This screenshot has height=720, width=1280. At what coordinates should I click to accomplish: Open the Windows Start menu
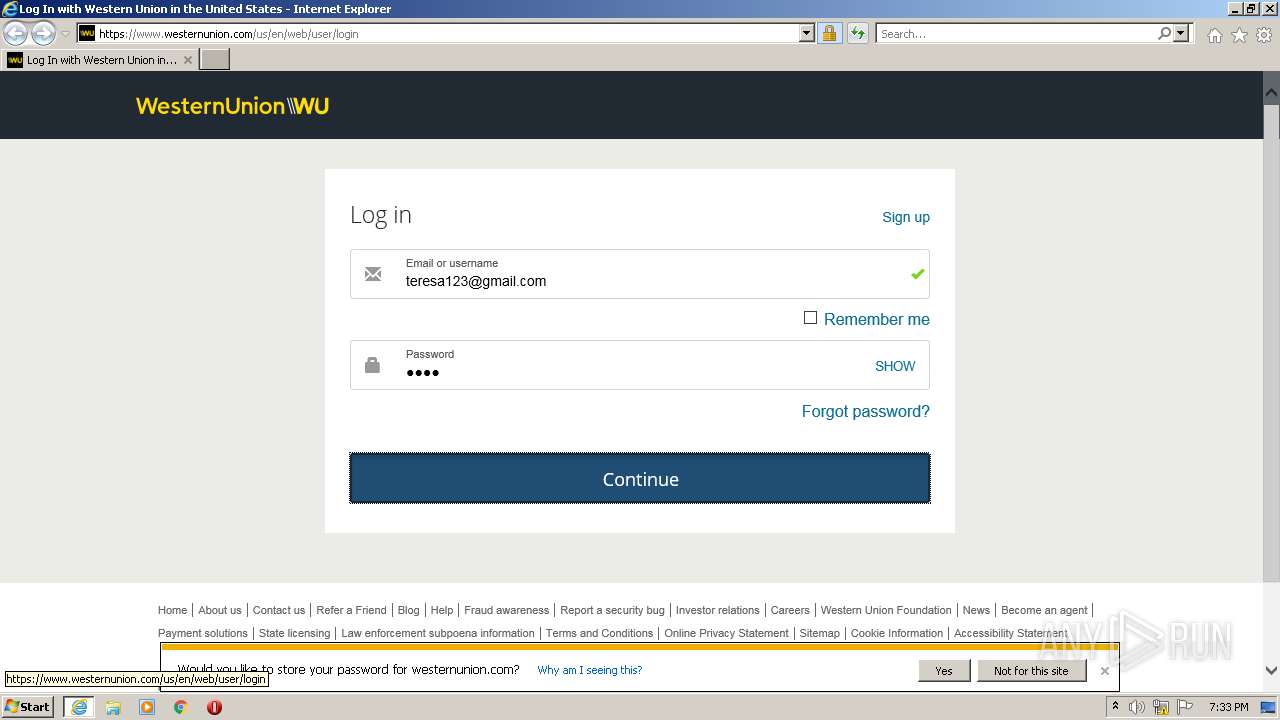pyautogui.click(x=27, y=706)
